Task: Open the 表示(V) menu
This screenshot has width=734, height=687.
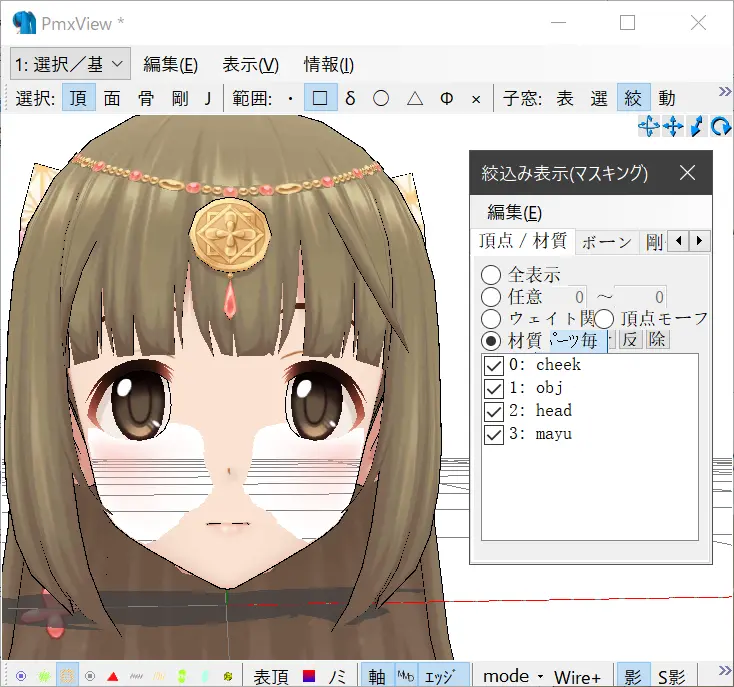Action: pyautogui.click(x=250, y=64)
